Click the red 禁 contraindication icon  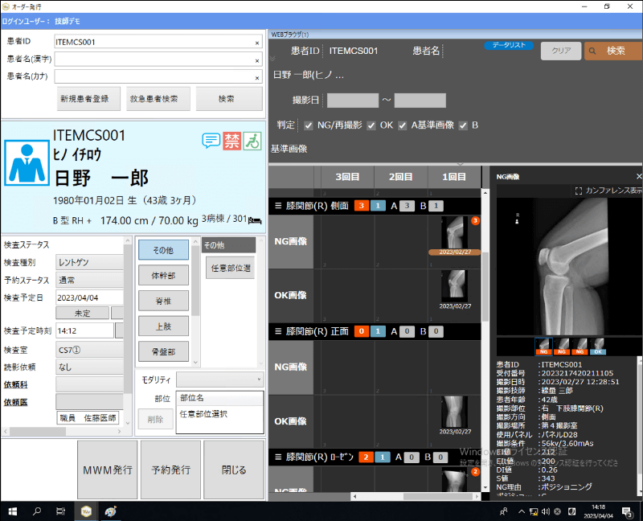tap(232, 140)
